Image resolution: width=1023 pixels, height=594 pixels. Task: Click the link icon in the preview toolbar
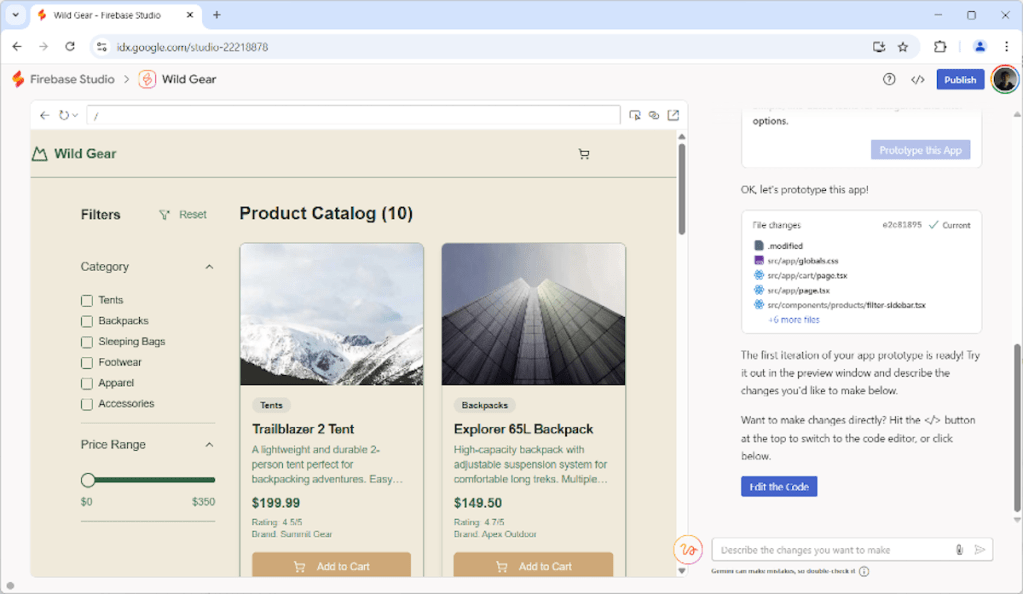click(654, 115)
